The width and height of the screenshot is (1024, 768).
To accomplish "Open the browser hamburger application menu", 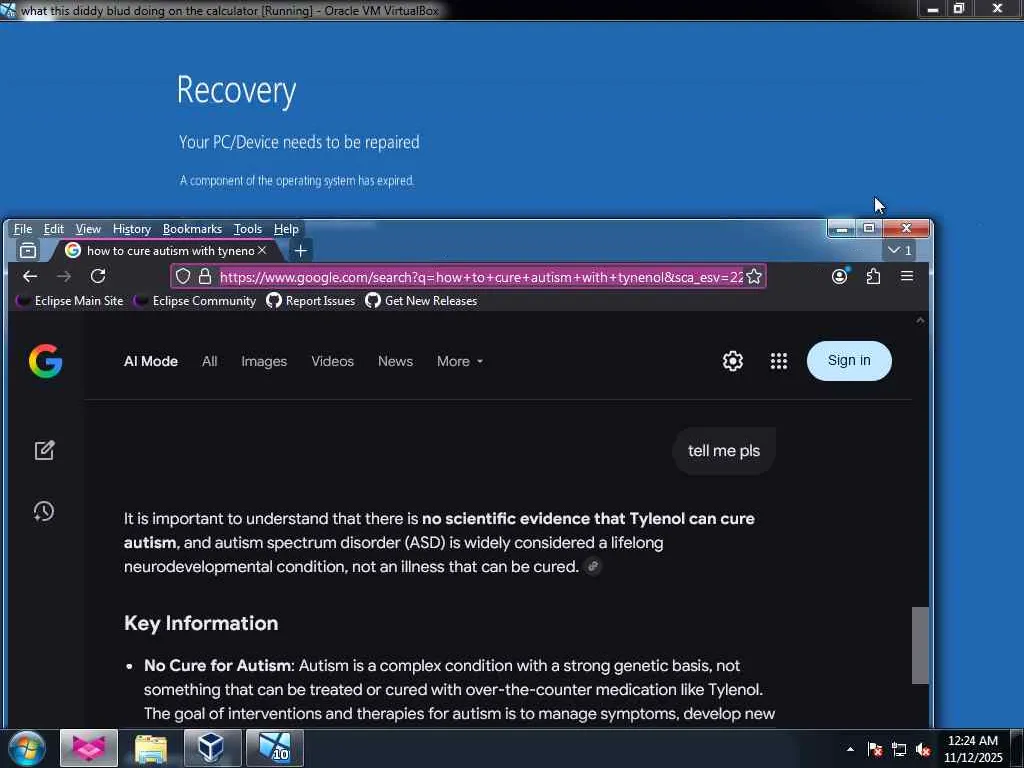I will coord(907,276).
